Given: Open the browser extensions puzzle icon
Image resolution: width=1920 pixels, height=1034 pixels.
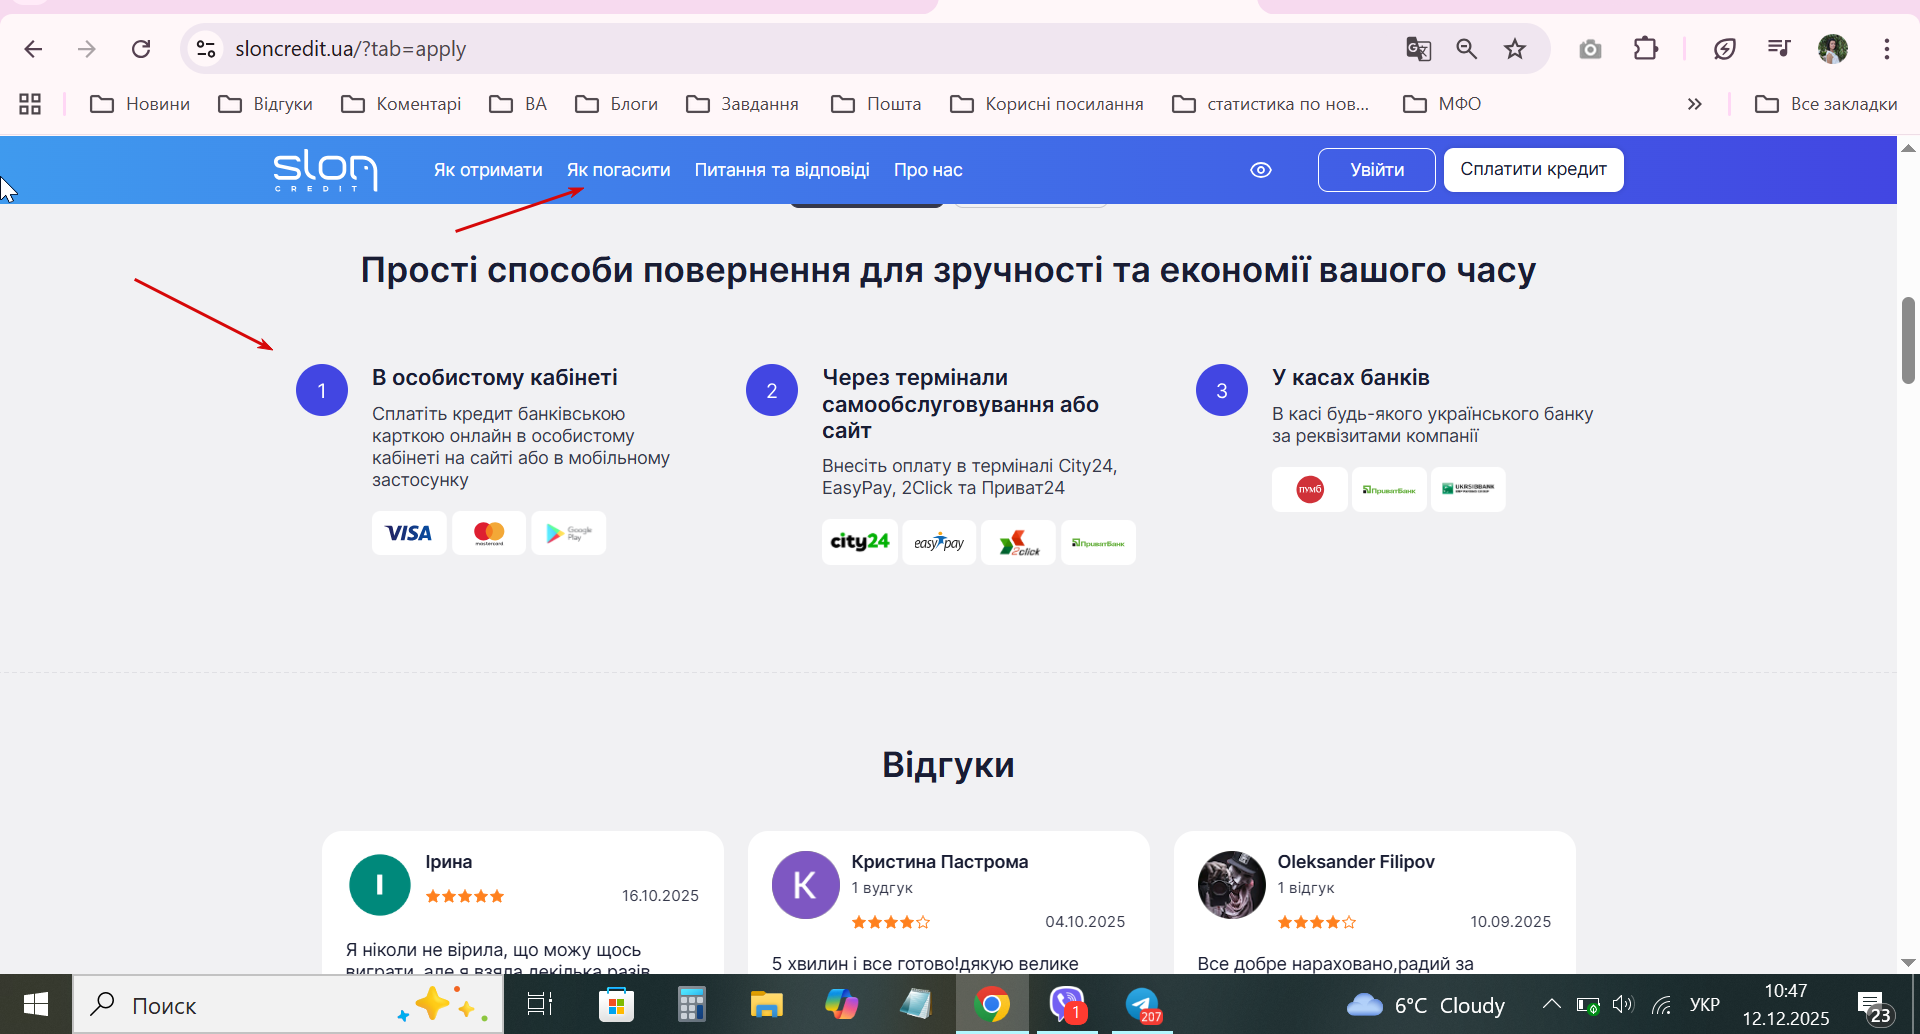Looking at the screenshot, I should [1645, 49].
